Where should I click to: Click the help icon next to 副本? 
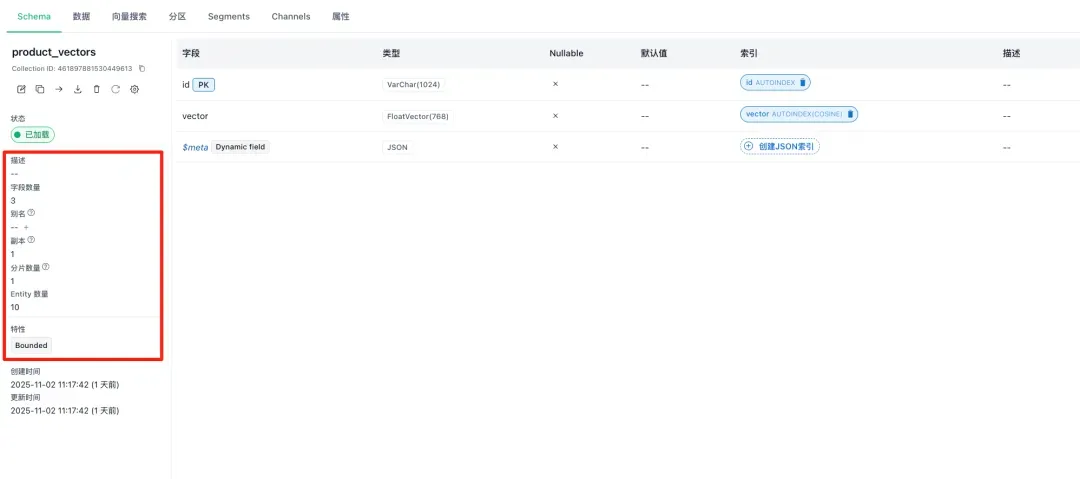(x=31, y=240)
